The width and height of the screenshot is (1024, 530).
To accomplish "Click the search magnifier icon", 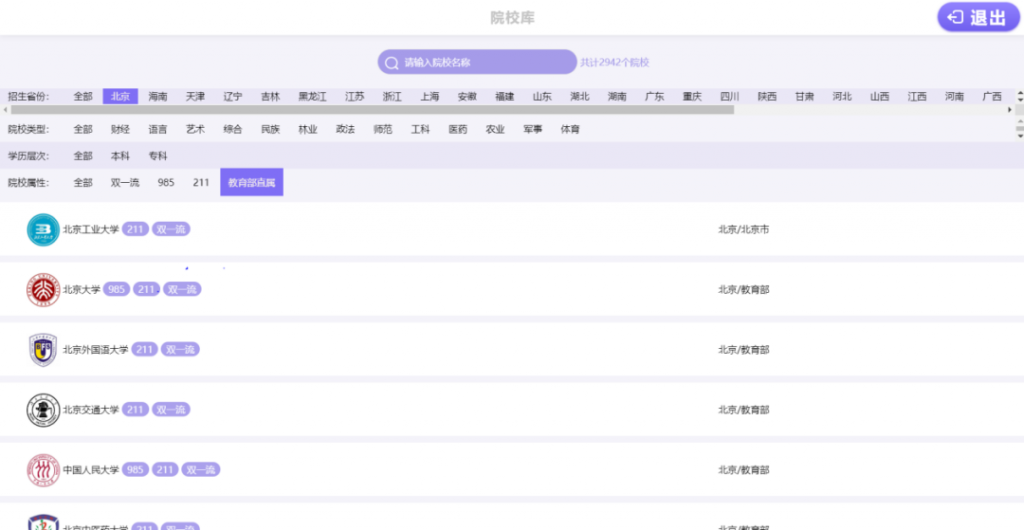I will point(391,63).
